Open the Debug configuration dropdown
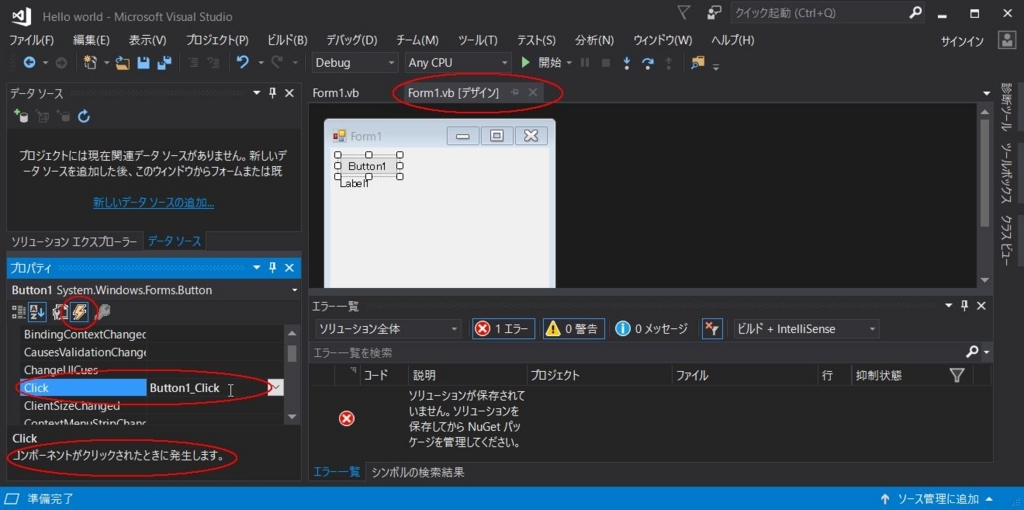This screenshot has width=1024, height=510. 355,63
